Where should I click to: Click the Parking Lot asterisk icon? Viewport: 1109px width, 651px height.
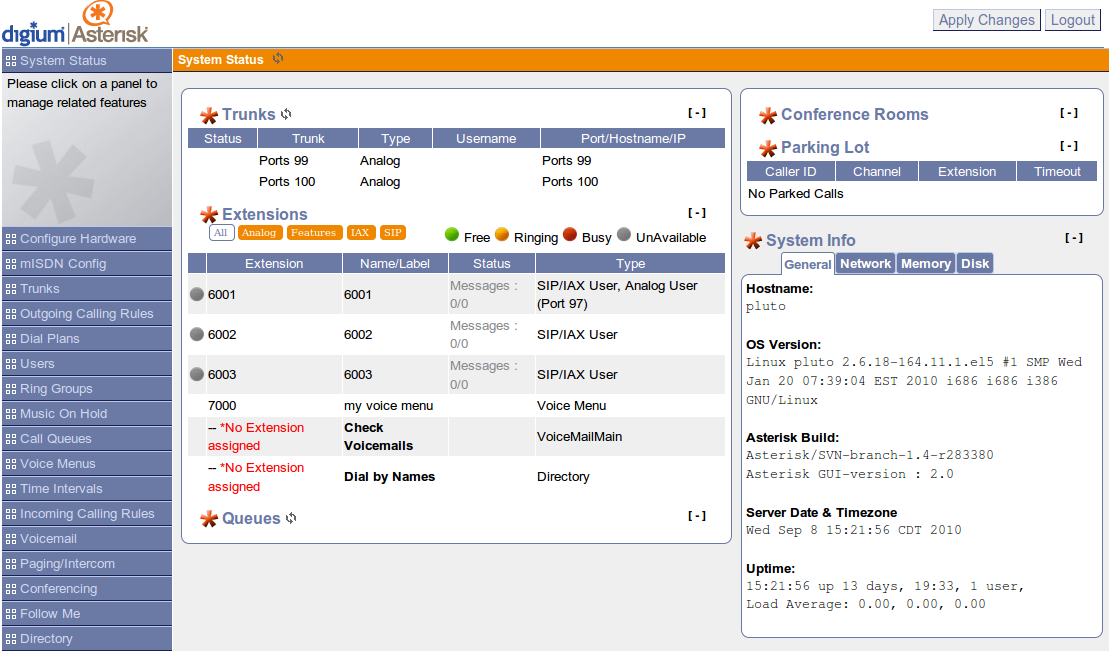[x=768, y=148]
